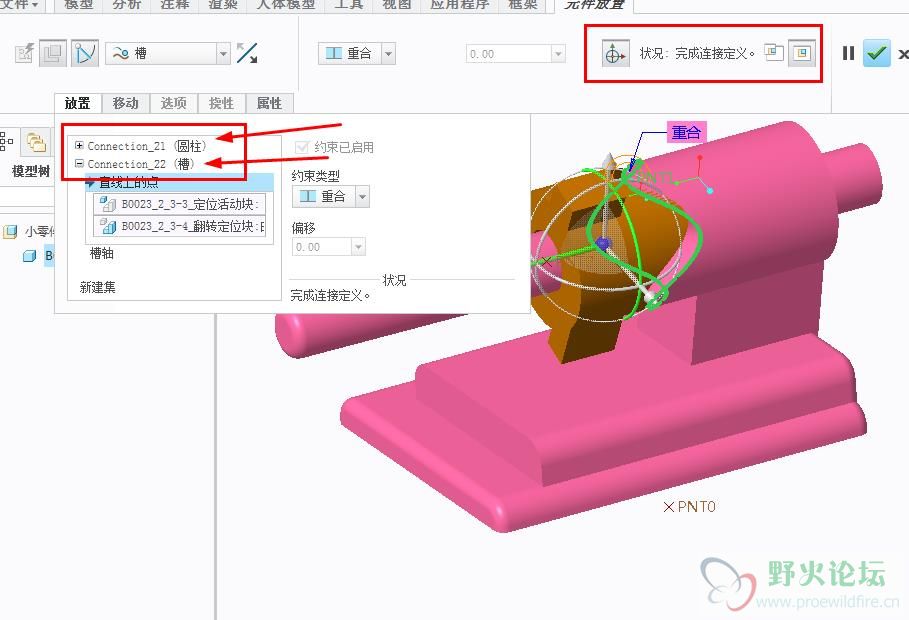Viewport: 909px width, 620px height.
Task: Toggle the 3D dragger display icon
Action: [x=615, y=53]
